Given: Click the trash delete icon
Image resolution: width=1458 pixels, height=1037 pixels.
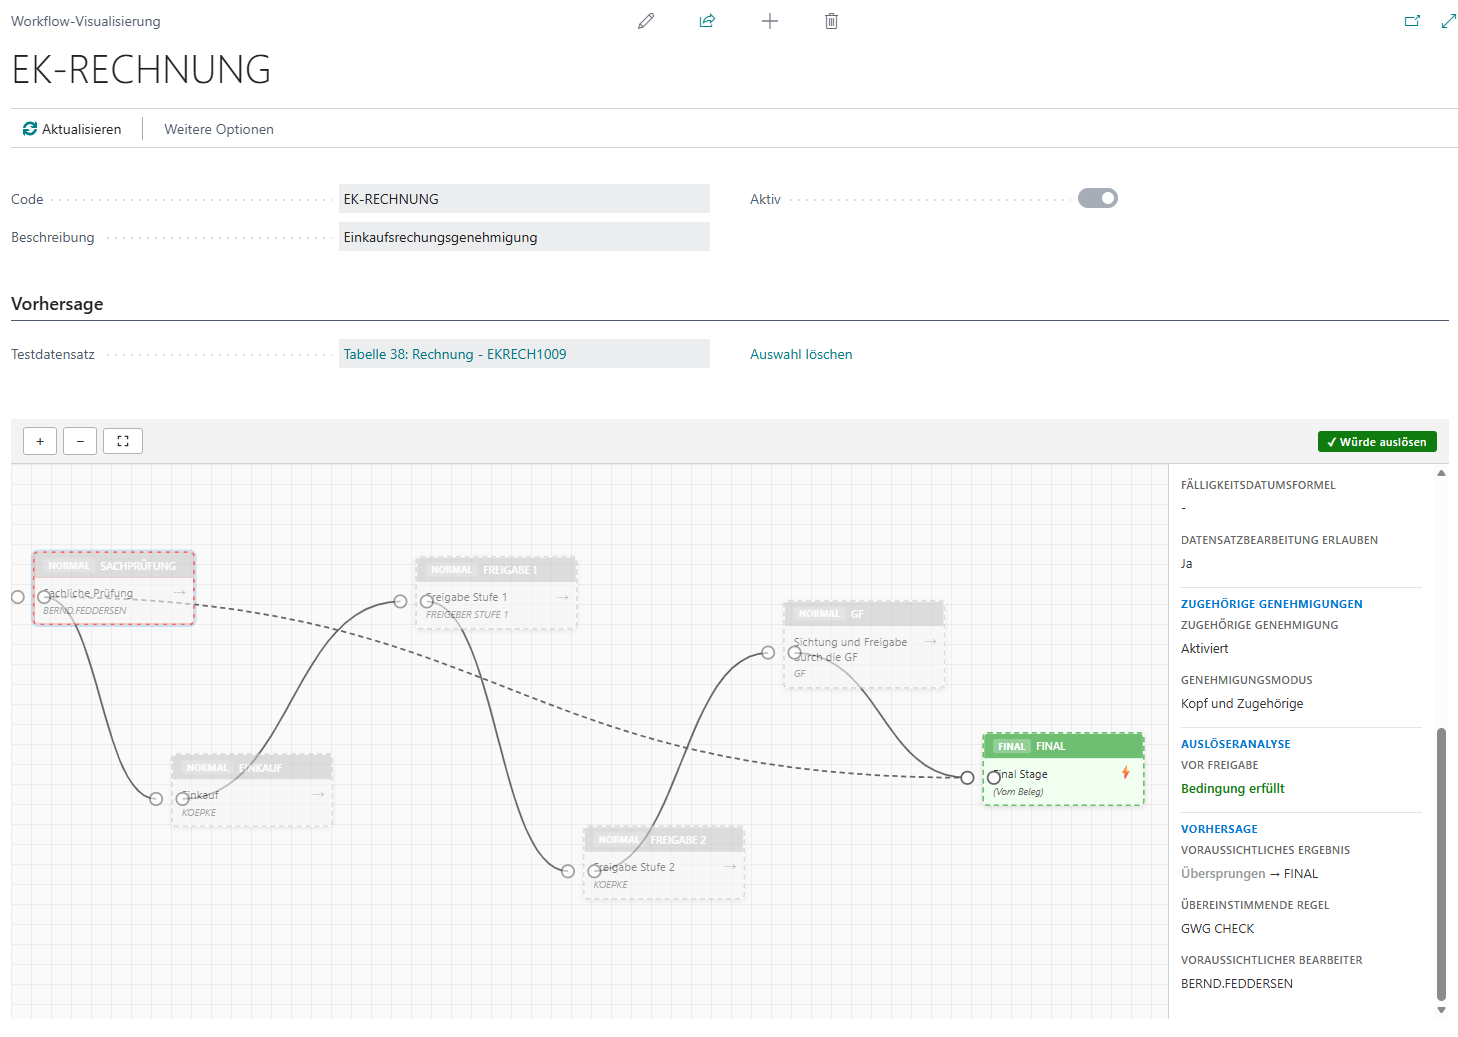Looking at the screenshot, I should [831, 21].
